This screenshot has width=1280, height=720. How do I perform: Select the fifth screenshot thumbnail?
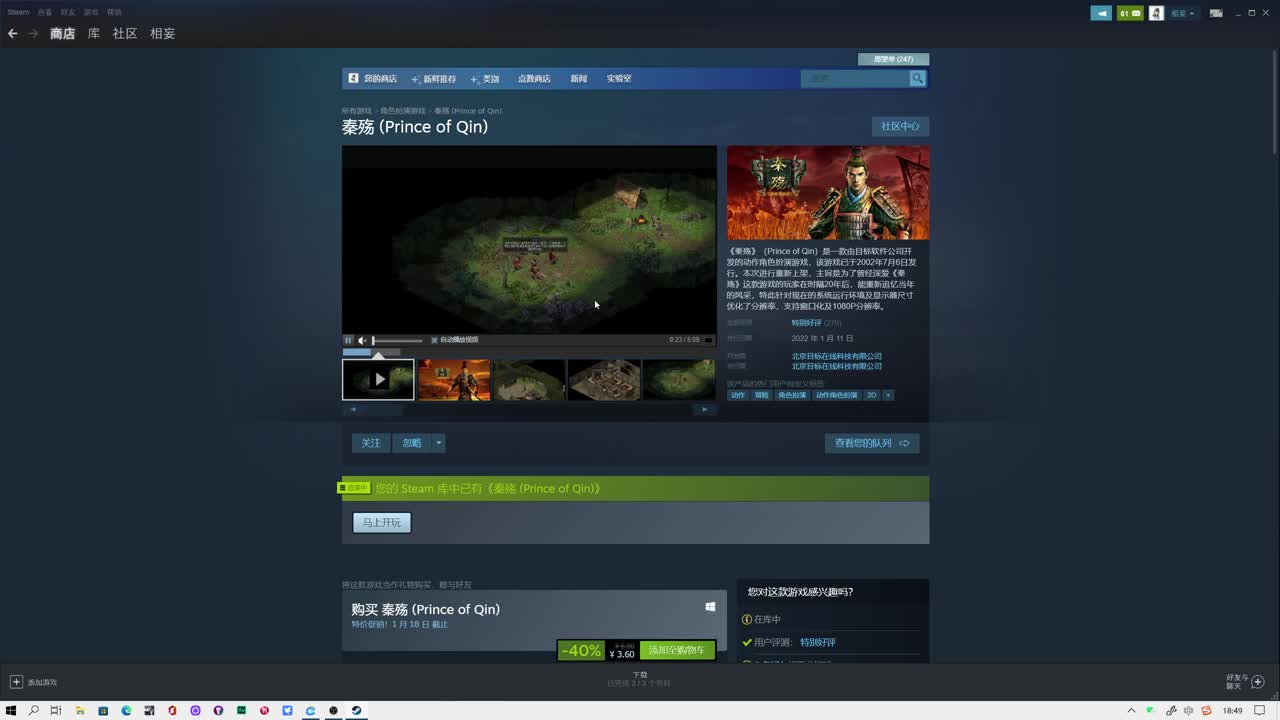pos(679,380)
